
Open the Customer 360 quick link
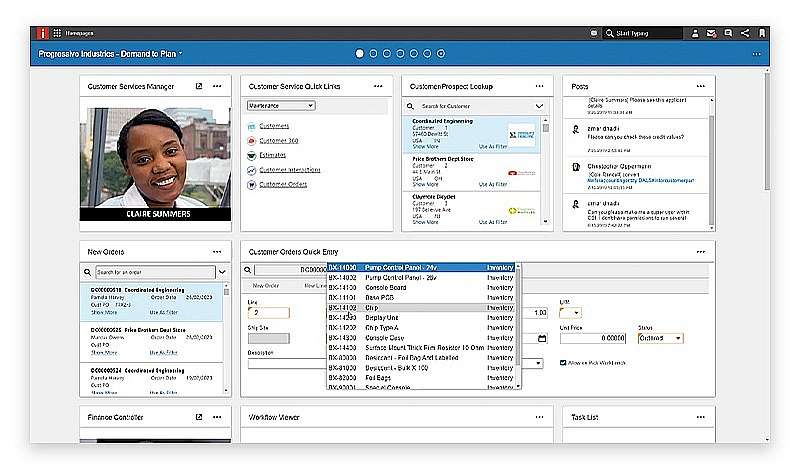pyautogui.click(x=279, y=140)
